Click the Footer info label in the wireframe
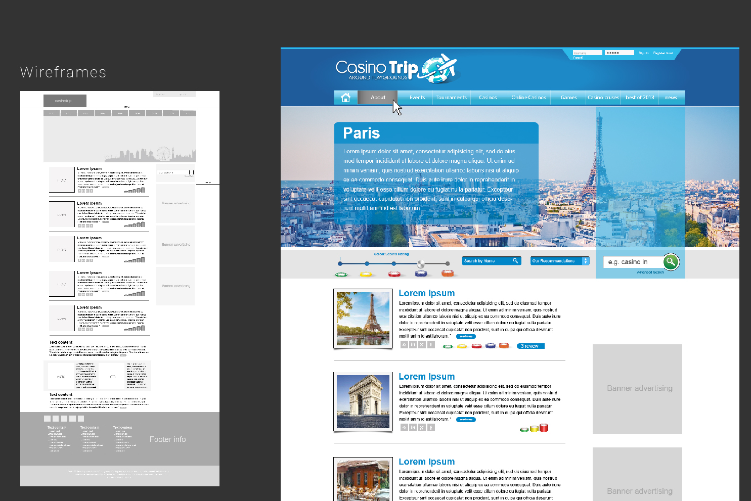 168,439
